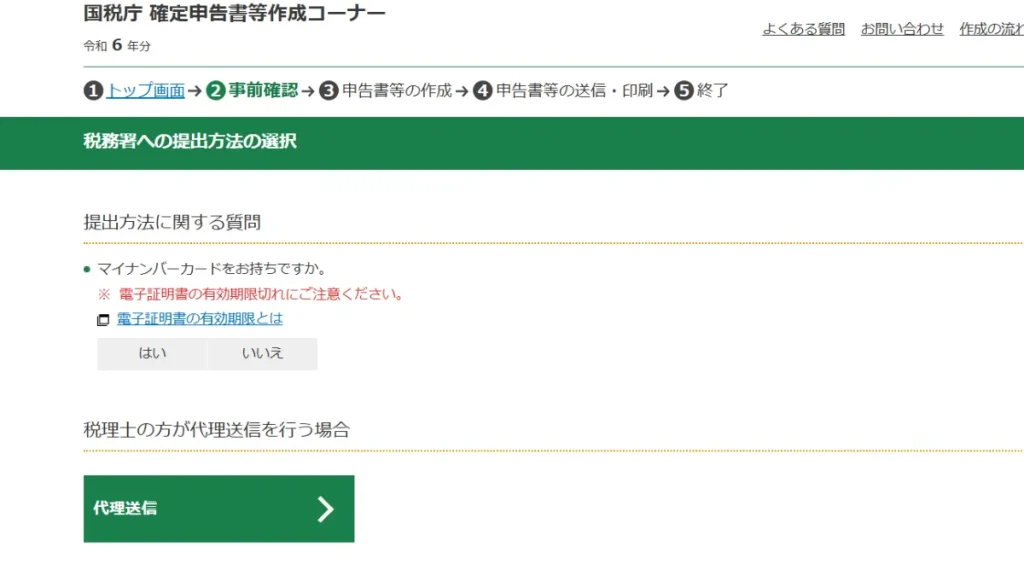Open the お問い合わせ page
The height and width of the screenshot is (576, 1024).
tap(903, 29)
